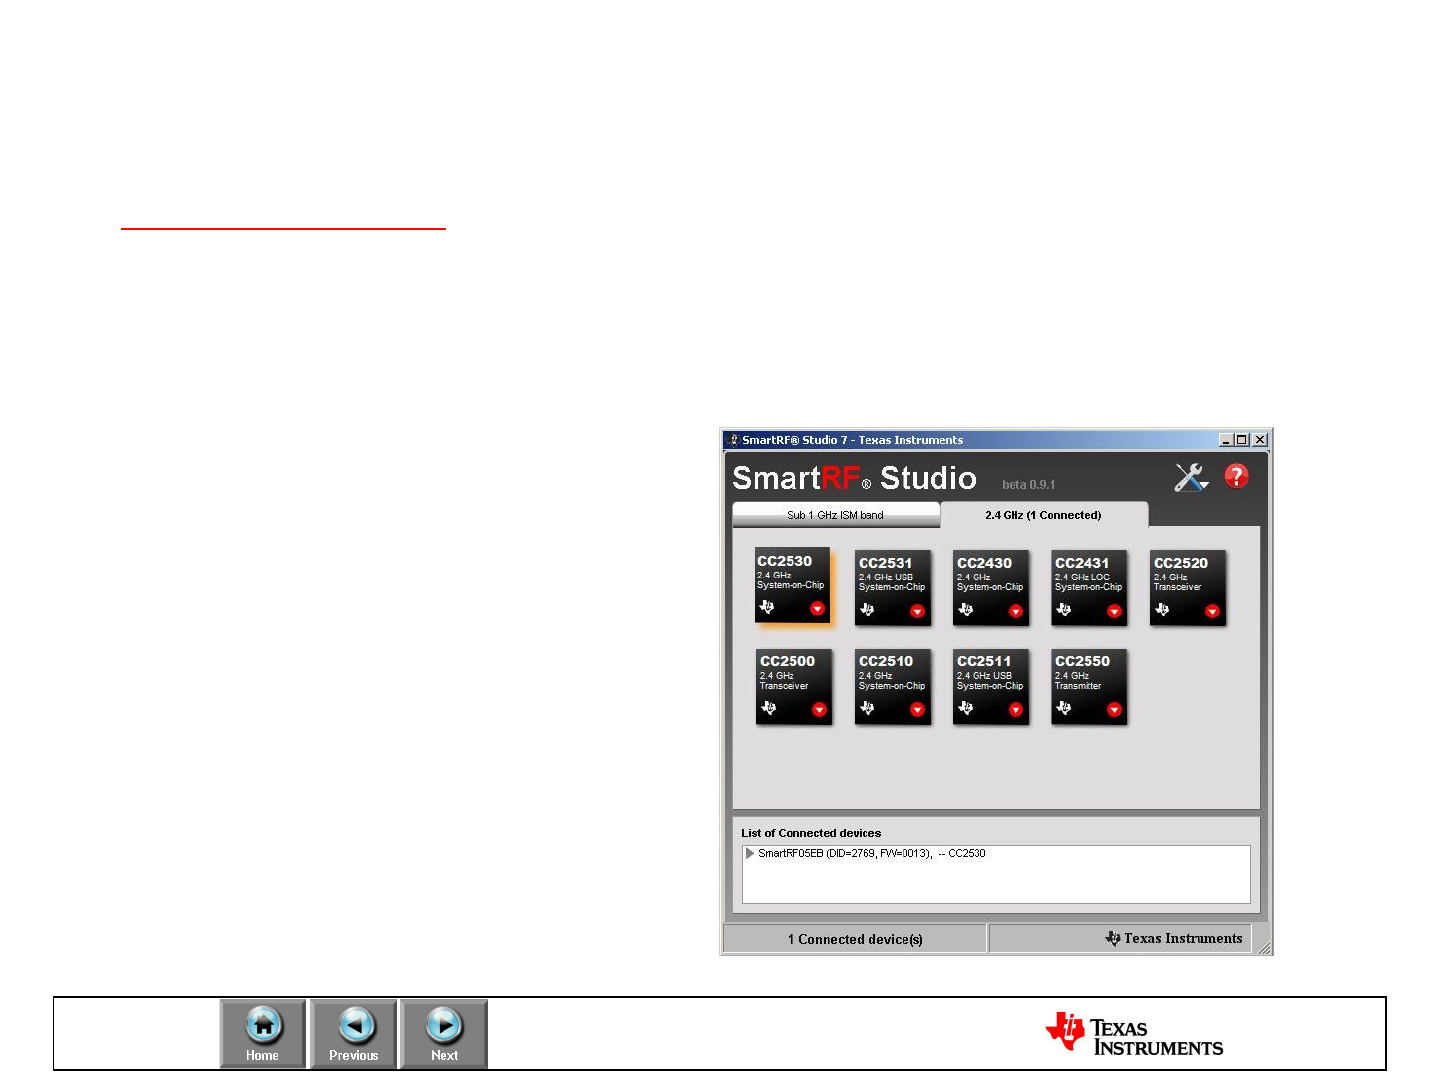Open the red help question mark icon

(1237, 476)
